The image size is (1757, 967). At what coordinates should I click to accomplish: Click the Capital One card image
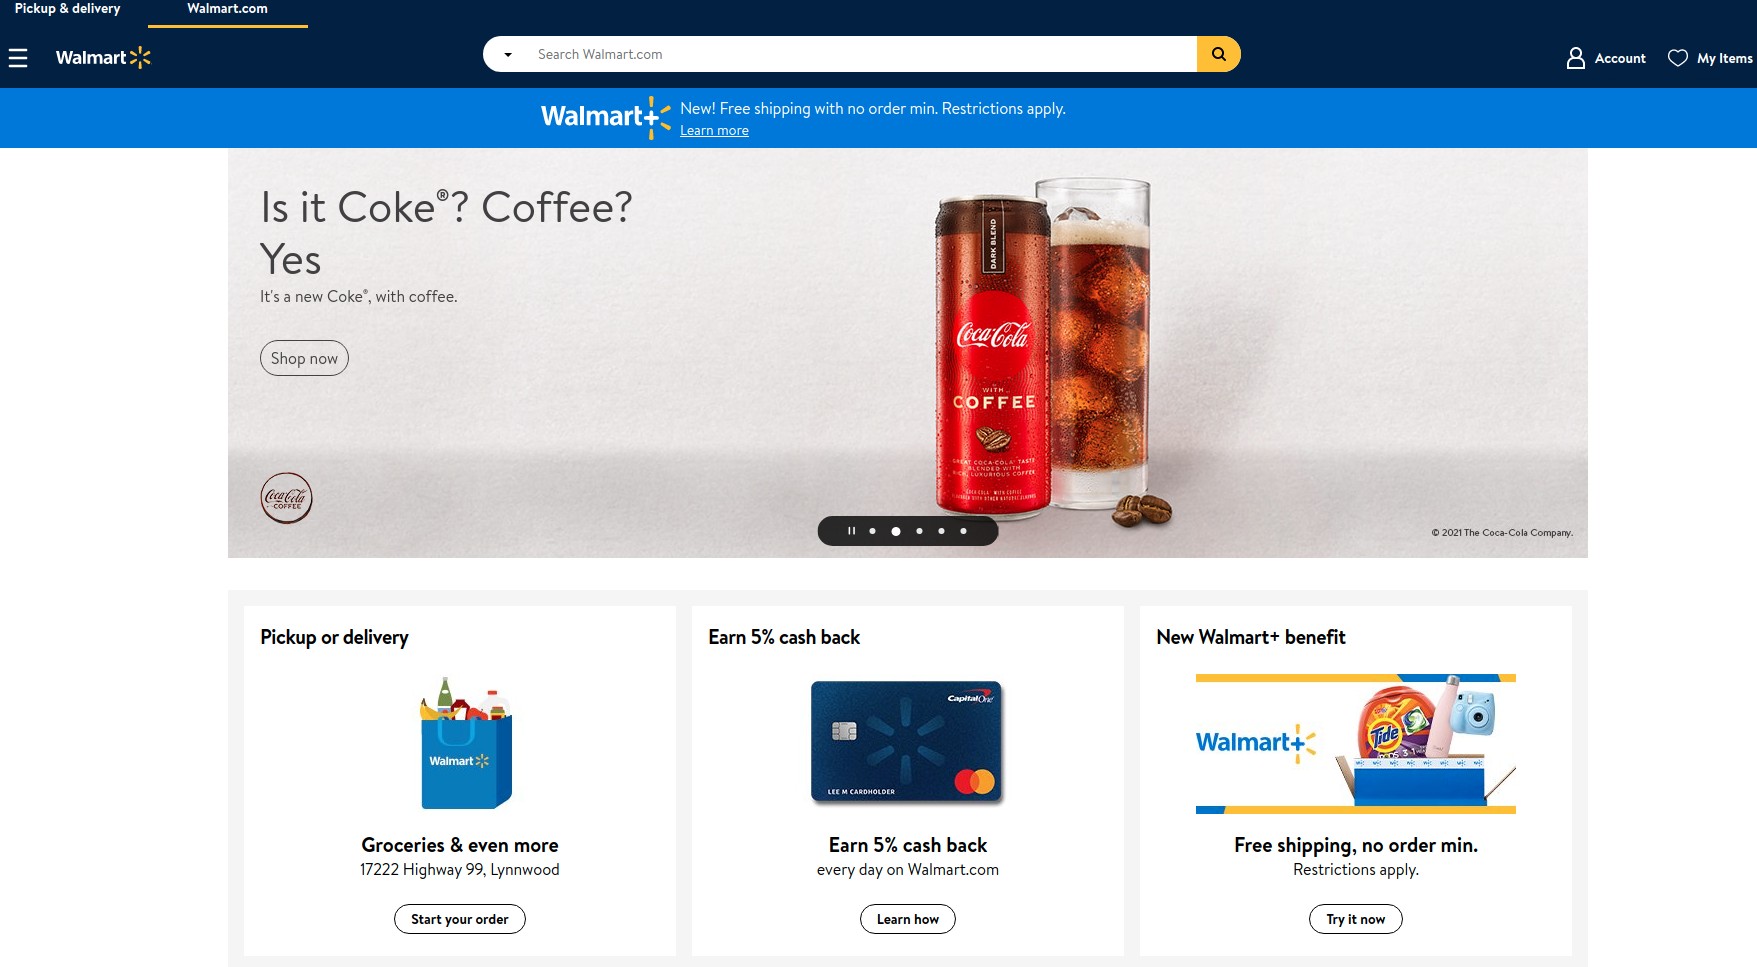[907, 742]
